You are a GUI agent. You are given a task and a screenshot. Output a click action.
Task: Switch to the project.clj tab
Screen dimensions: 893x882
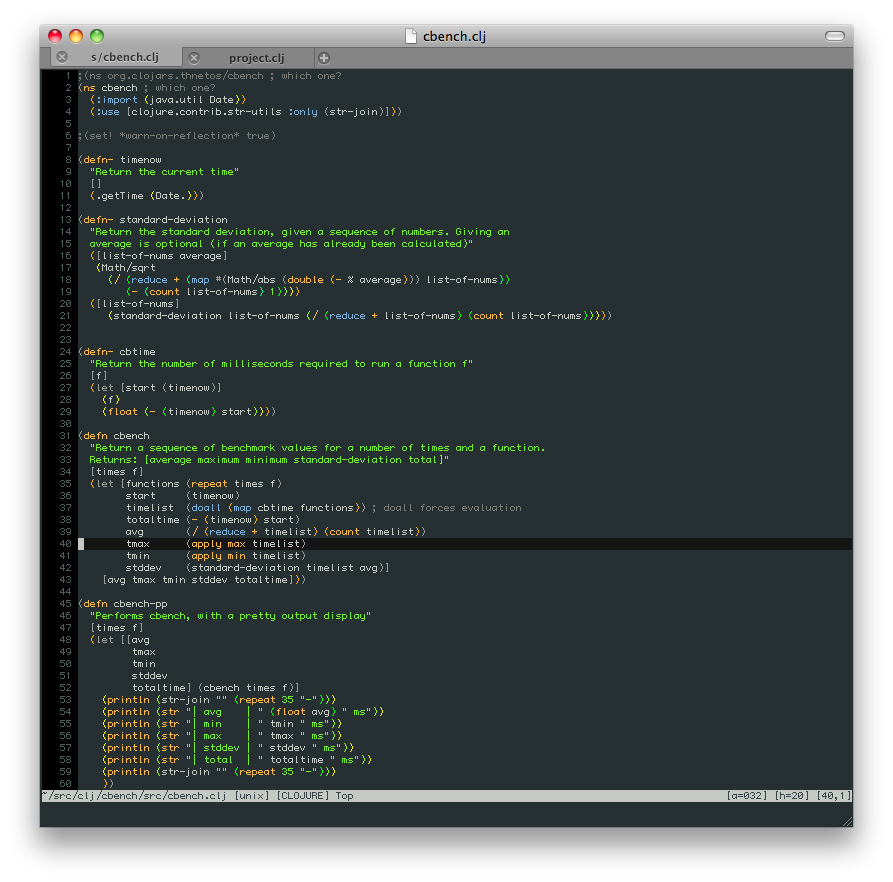pos(256,58)
